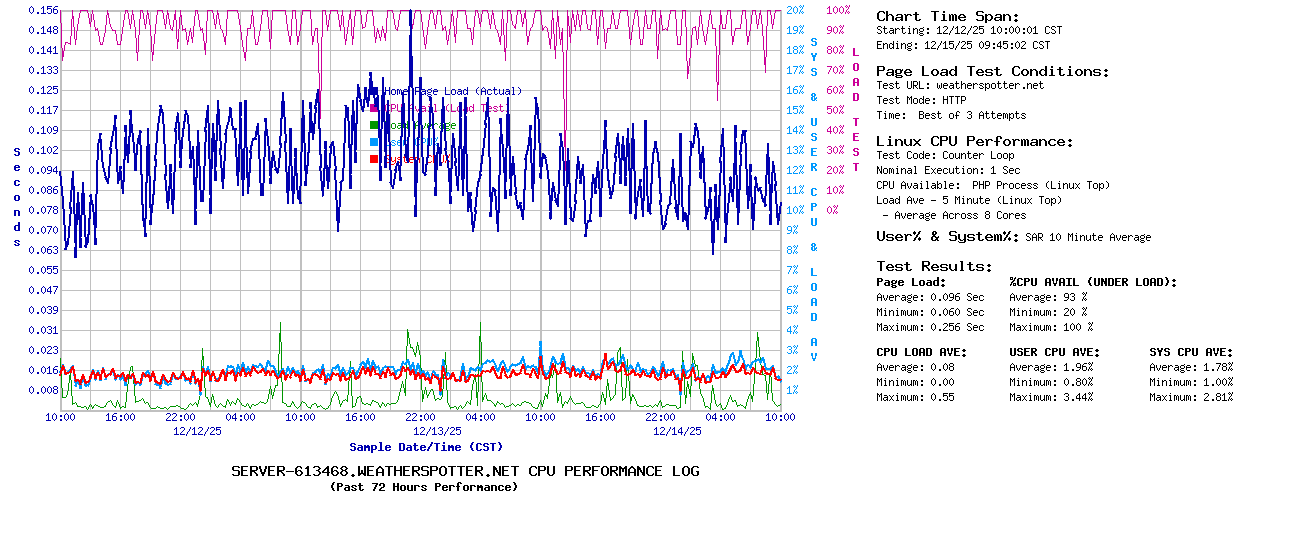This screenshot has height=550, width=1300.
Task: Click the Linux CPU Performance heading
Action: tap(974, 141)
